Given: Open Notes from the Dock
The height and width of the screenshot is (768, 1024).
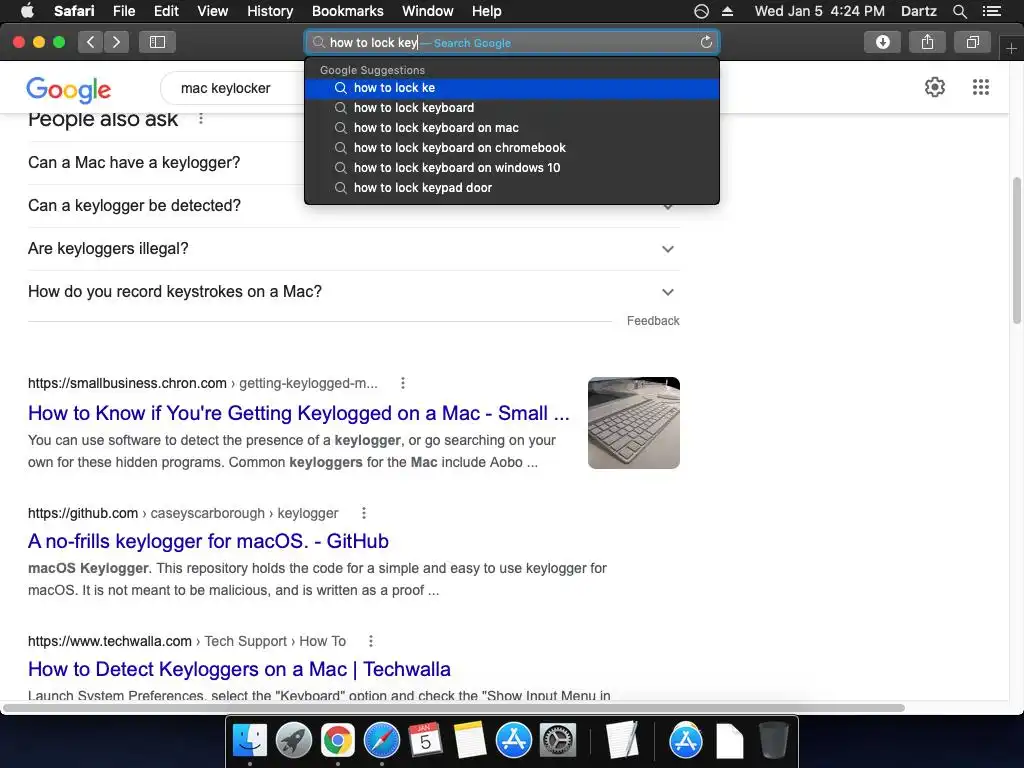Looking at the screenshot, I should tap(470, 740).
